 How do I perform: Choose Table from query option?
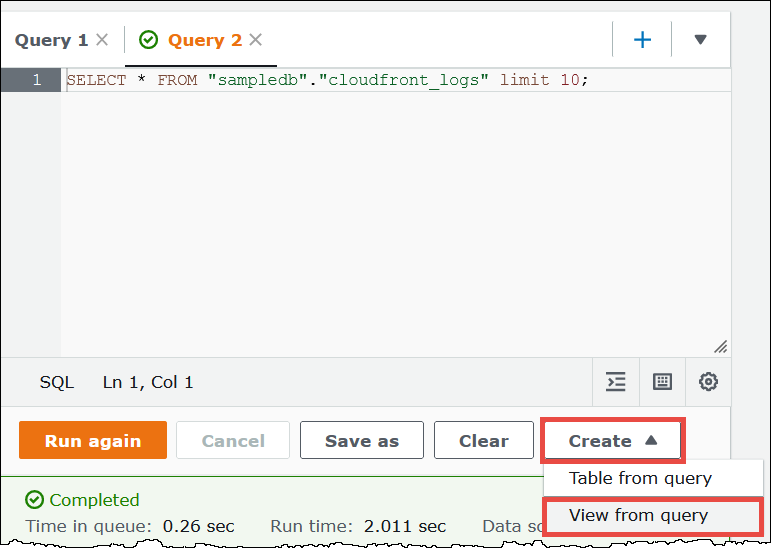click(640, 478)
